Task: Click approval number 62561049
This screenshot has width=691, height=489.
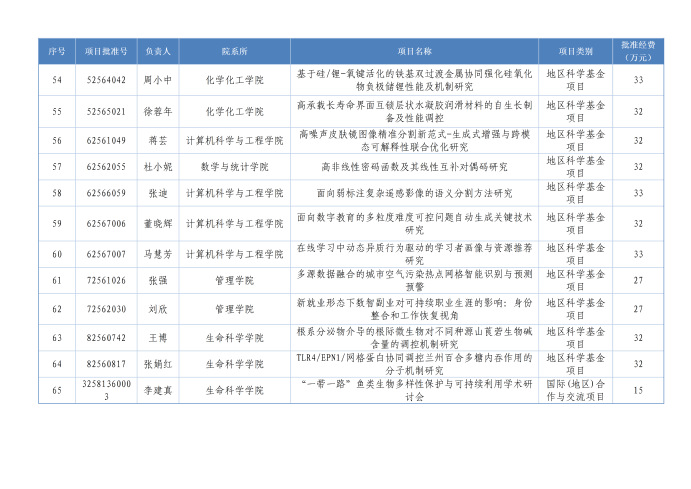Action: click(106, 140)
